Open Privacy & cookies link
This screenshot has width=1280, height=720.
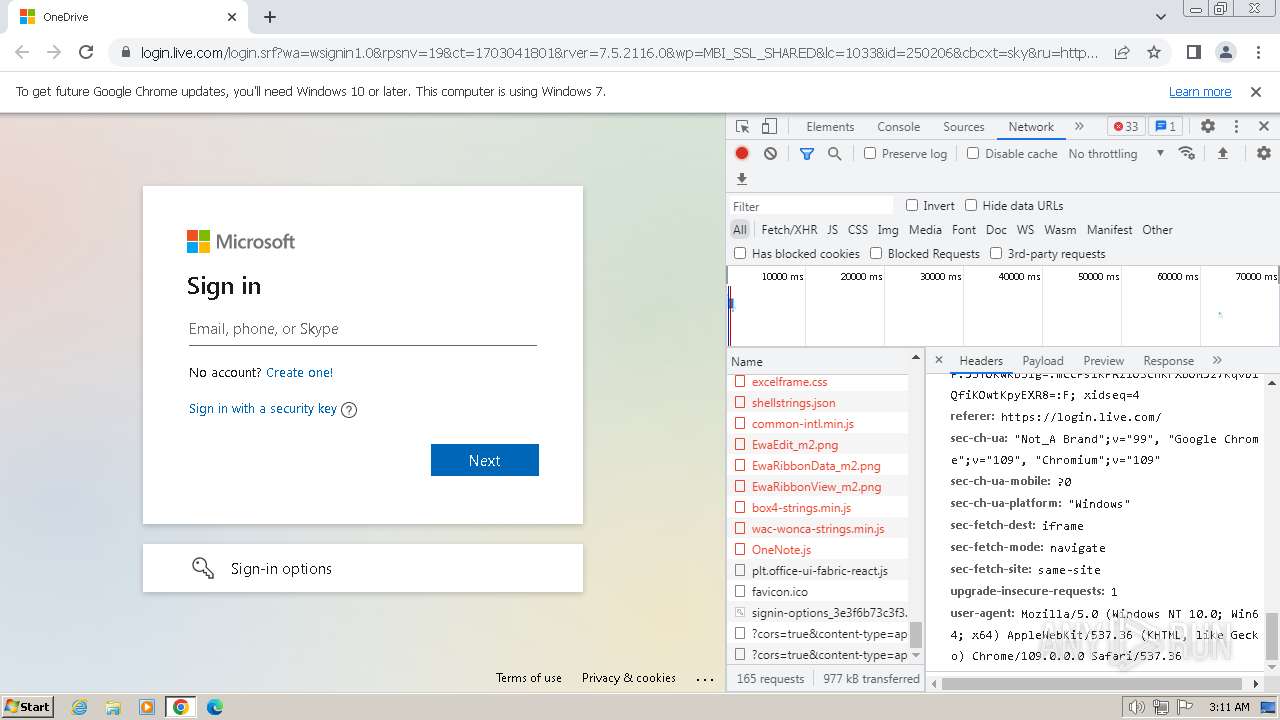(x=629, y=678)
